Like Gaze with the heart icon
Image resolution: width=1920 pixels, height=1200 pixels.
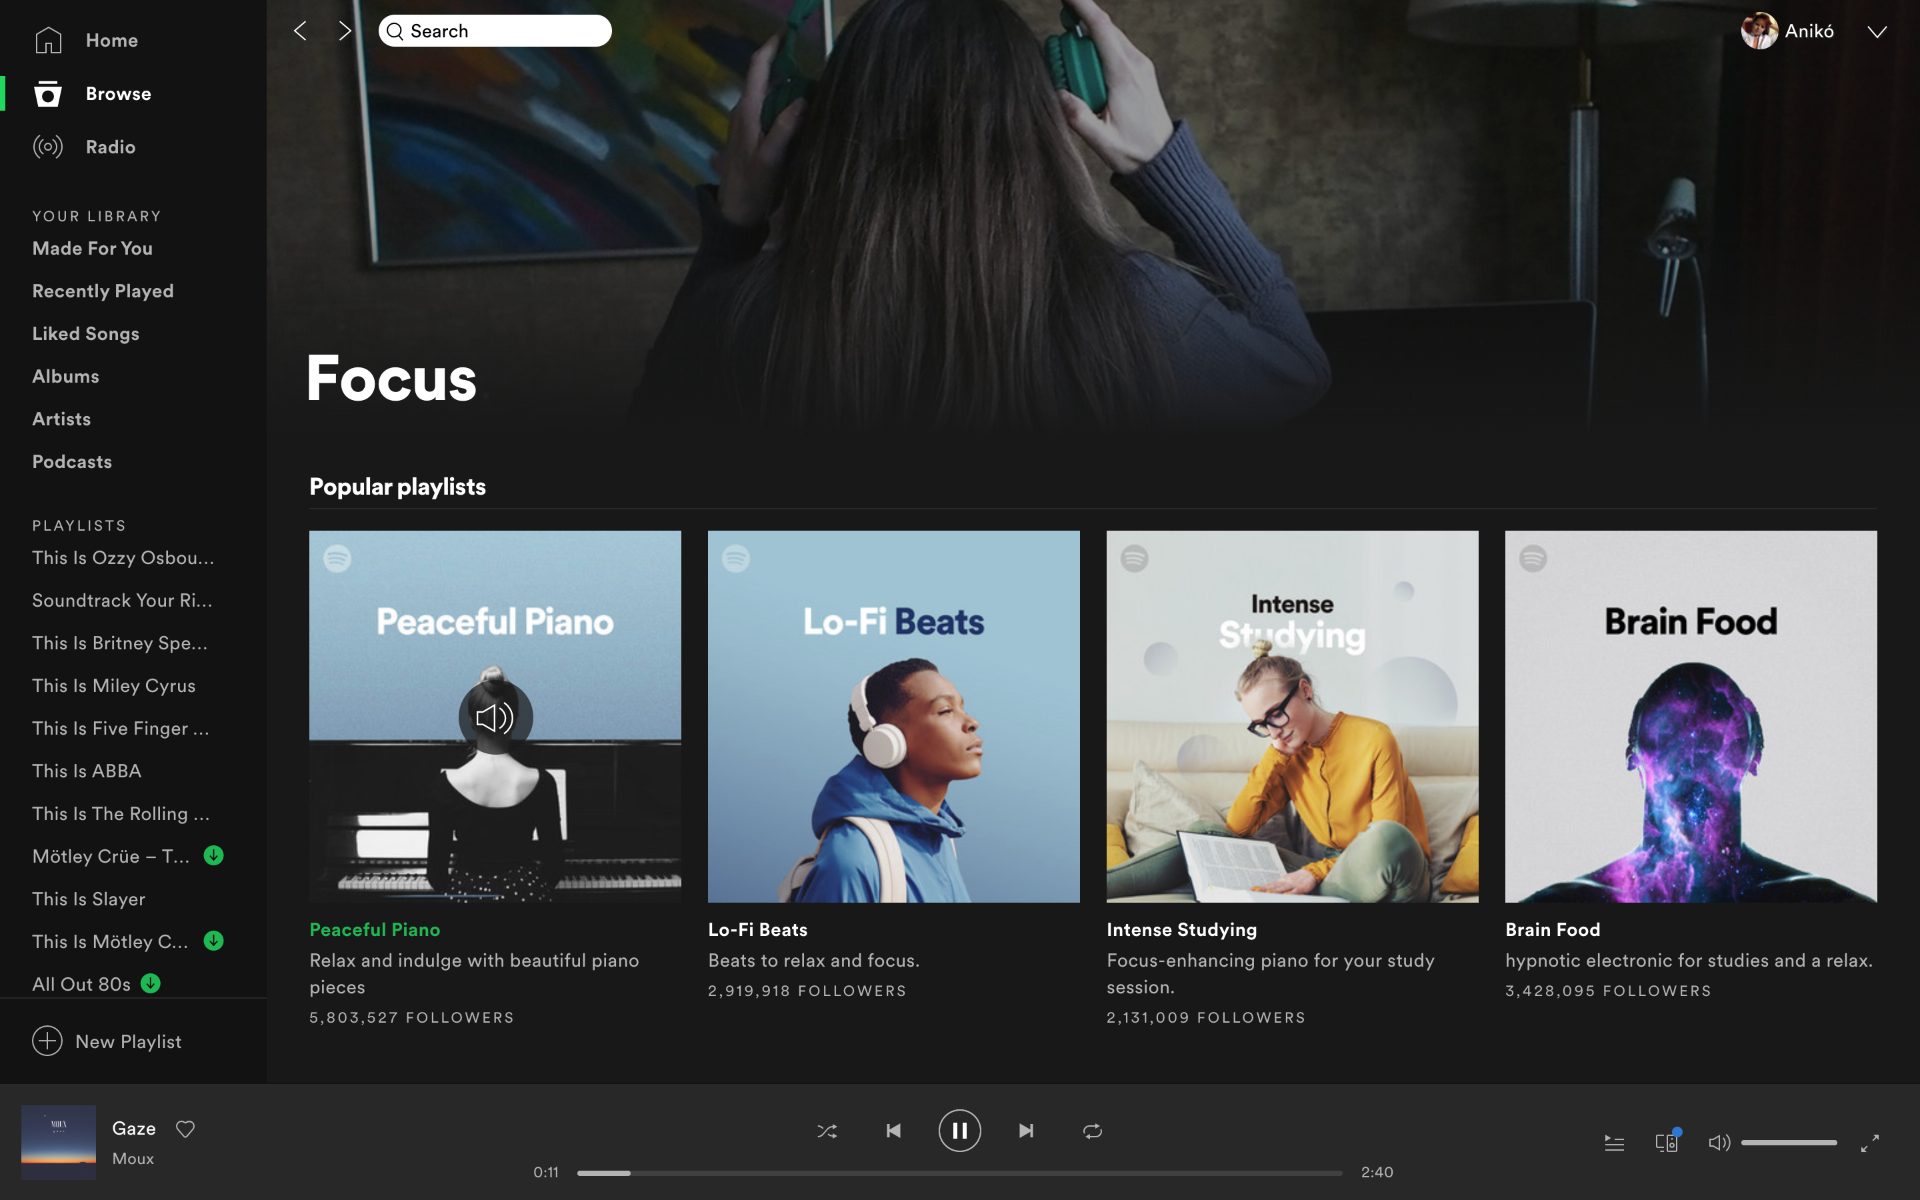[x=185, y=1129]
